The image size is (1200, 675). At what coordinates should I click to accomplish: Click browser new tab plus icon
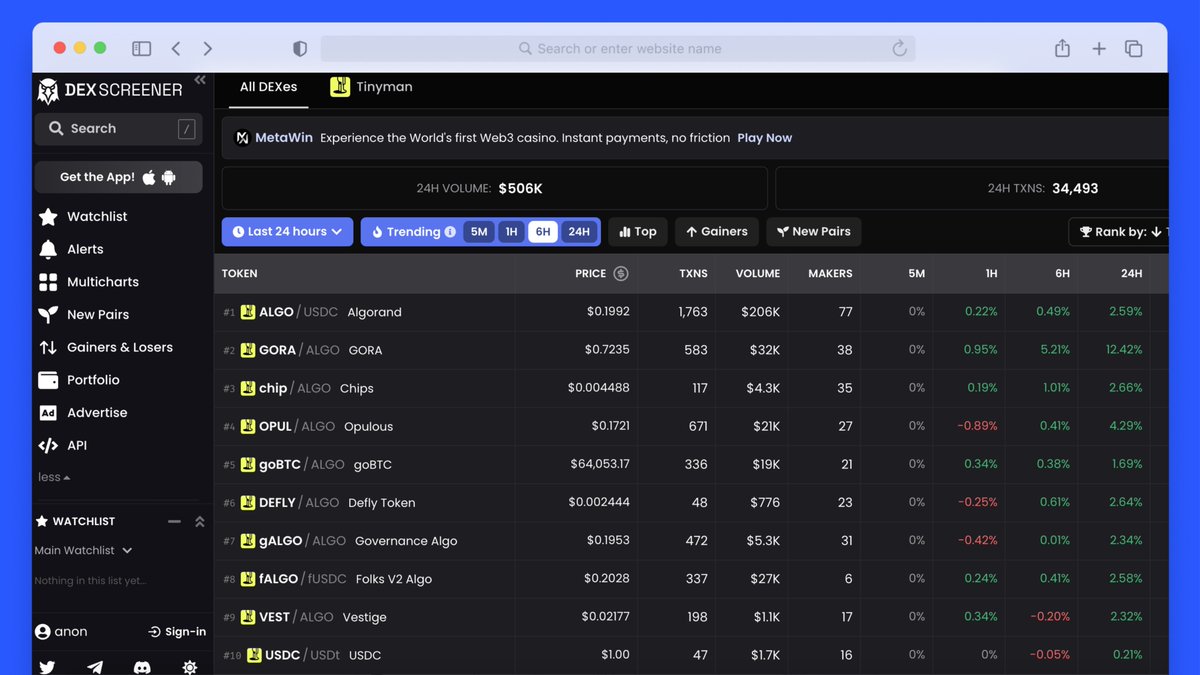coord(1099,48)
